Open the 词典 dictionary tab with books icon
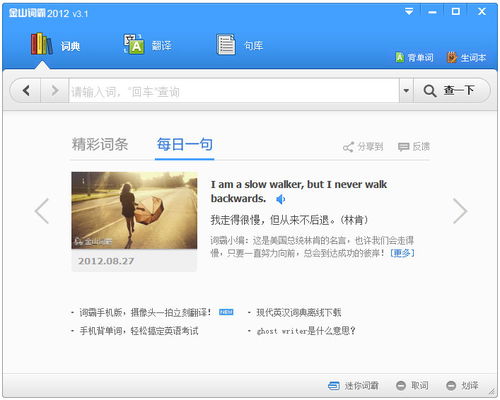 55,45
